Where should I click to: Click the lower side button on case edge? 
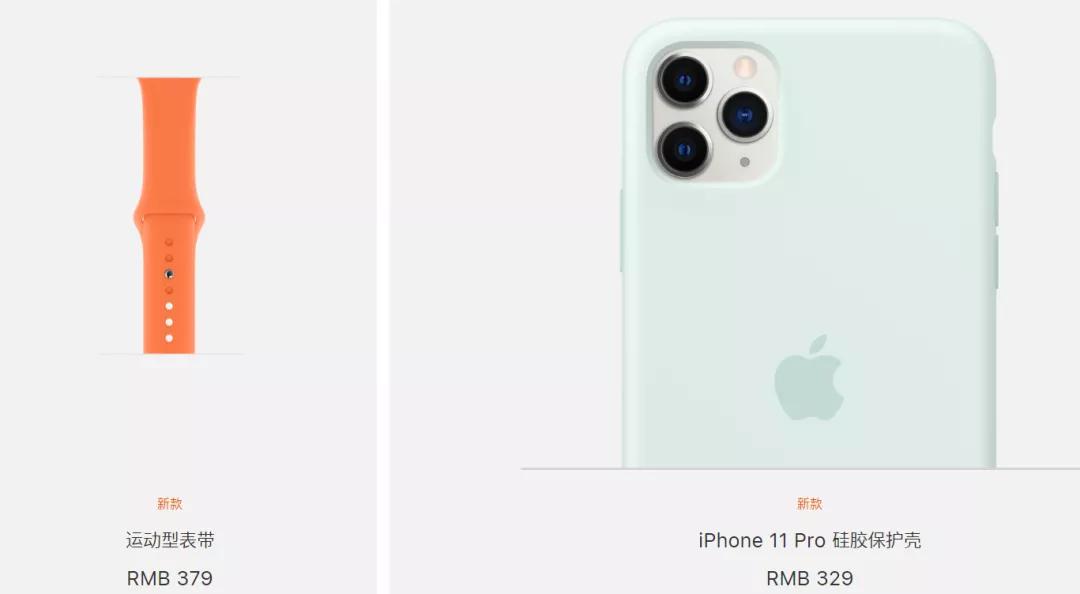996,261
